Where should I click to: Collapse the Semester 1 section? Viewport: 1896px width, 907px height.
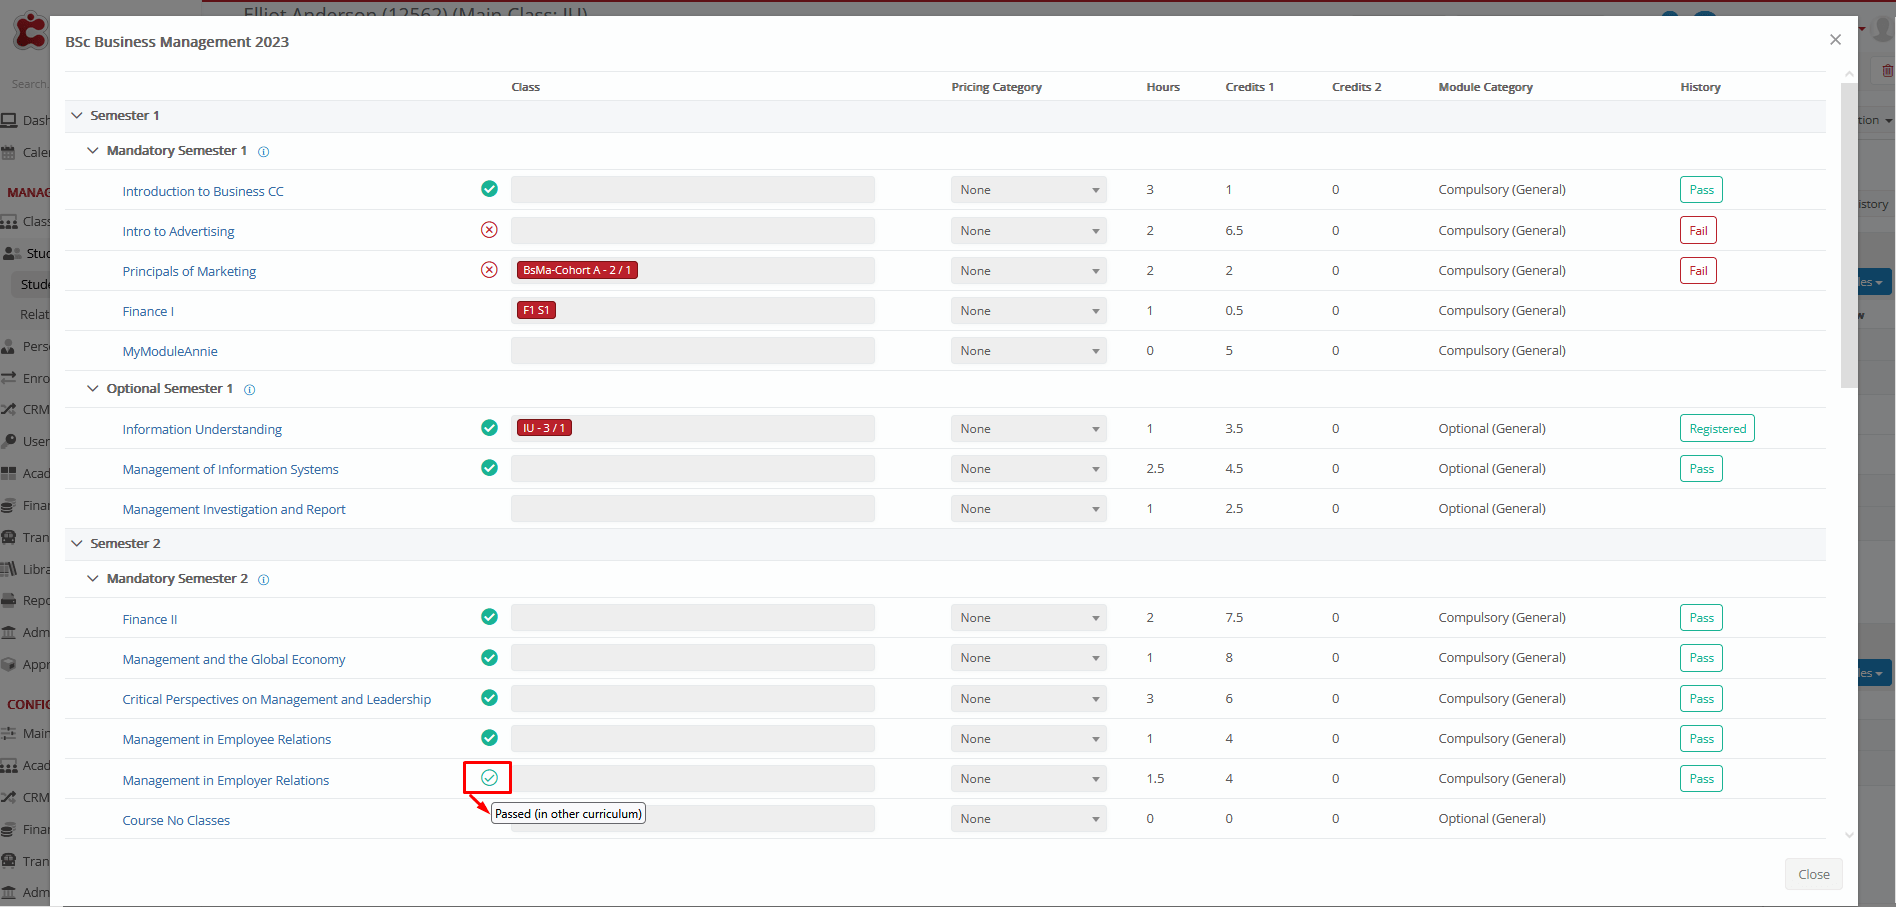point(77,116)
